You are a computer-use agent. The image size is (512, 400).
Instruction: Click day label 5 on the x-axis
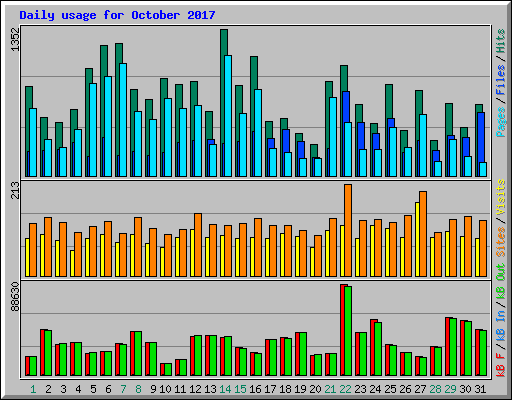(93, 389)
